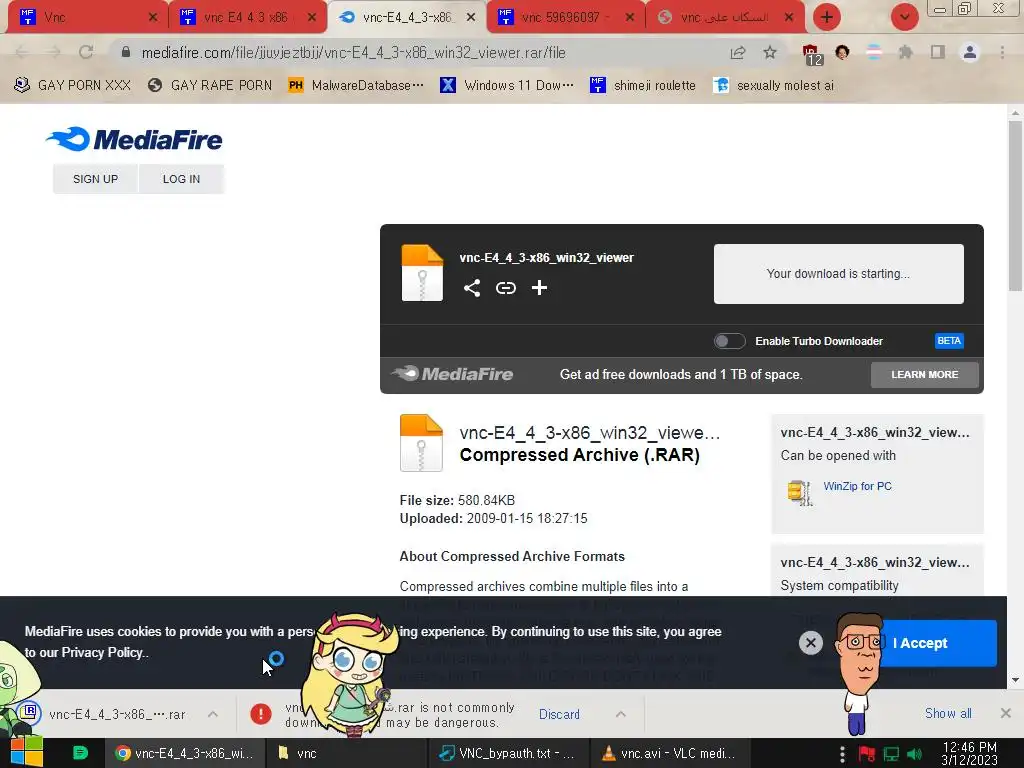The height and width of the screenshot is (768, 1024).
Task: Reload the page
Action: coord(86,52)
